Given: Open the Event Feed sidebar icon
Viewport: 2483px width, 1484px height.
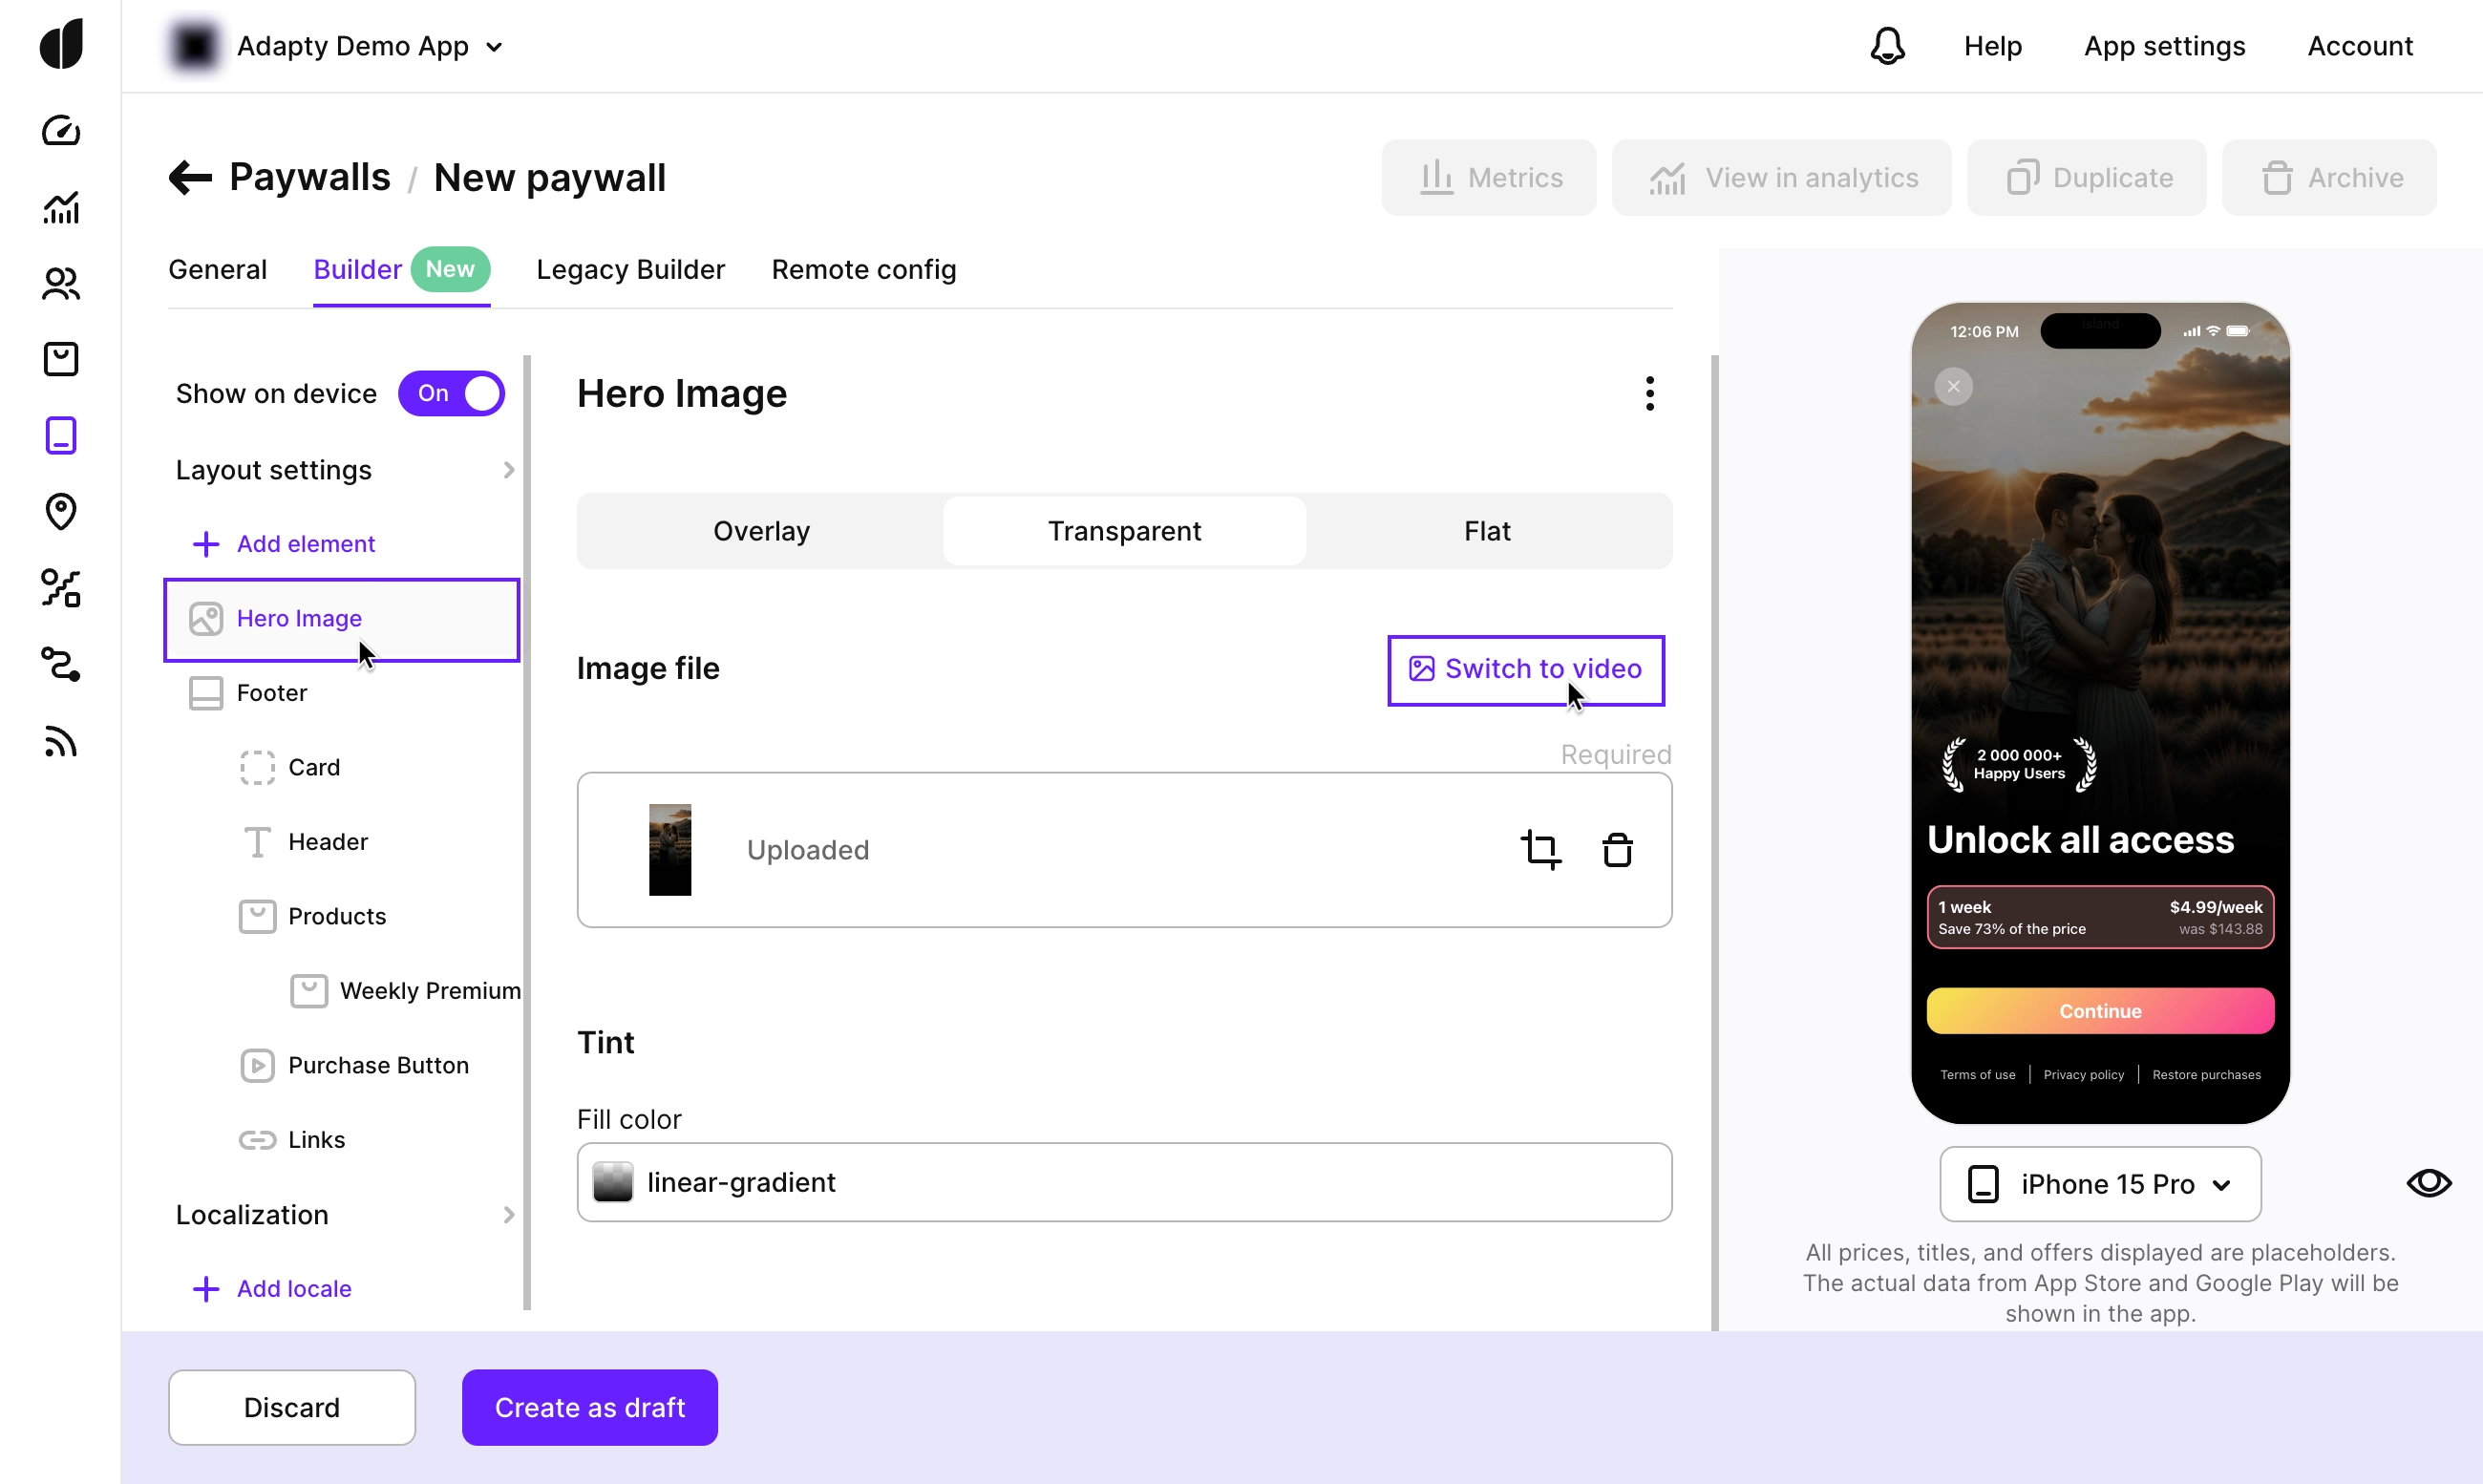Looking at the screenshot, I should tap(61, 742).
